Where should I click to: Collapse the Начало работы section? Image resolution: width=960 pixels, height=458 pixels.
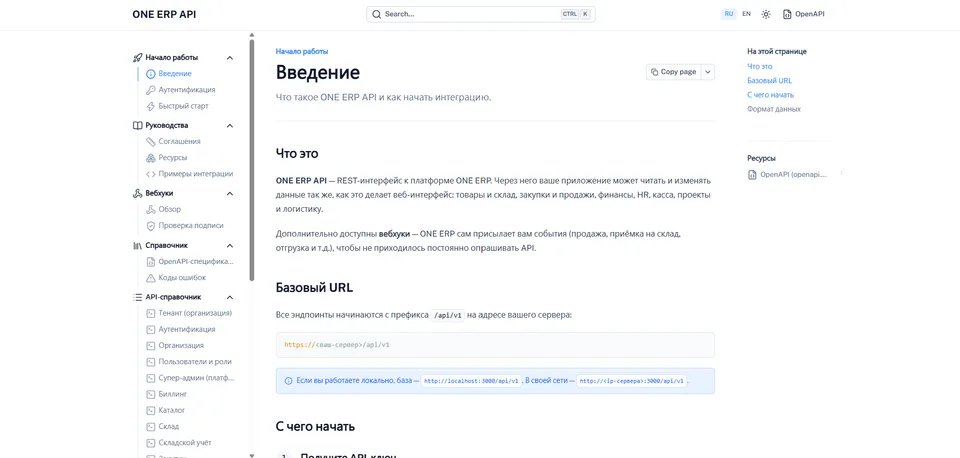[x=230, y=58]
